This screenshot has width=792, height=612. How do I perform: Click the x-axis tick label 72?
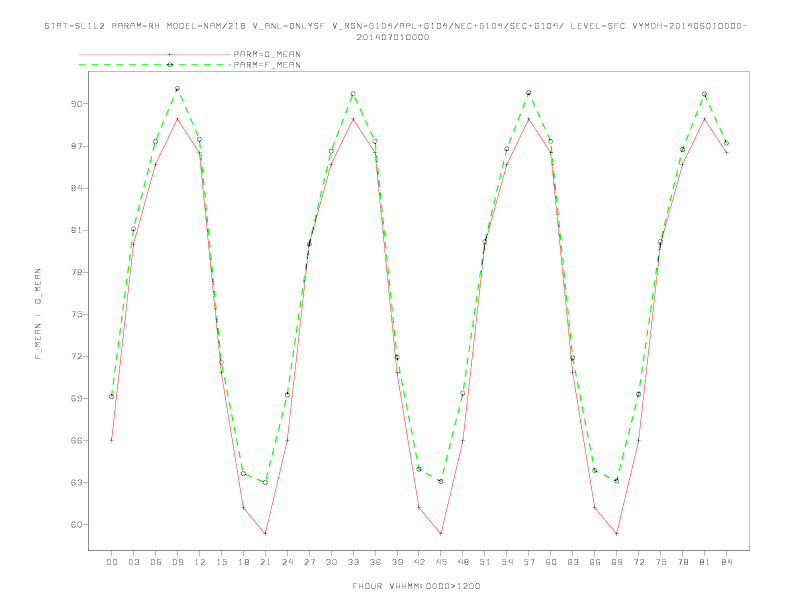(639, 562)
